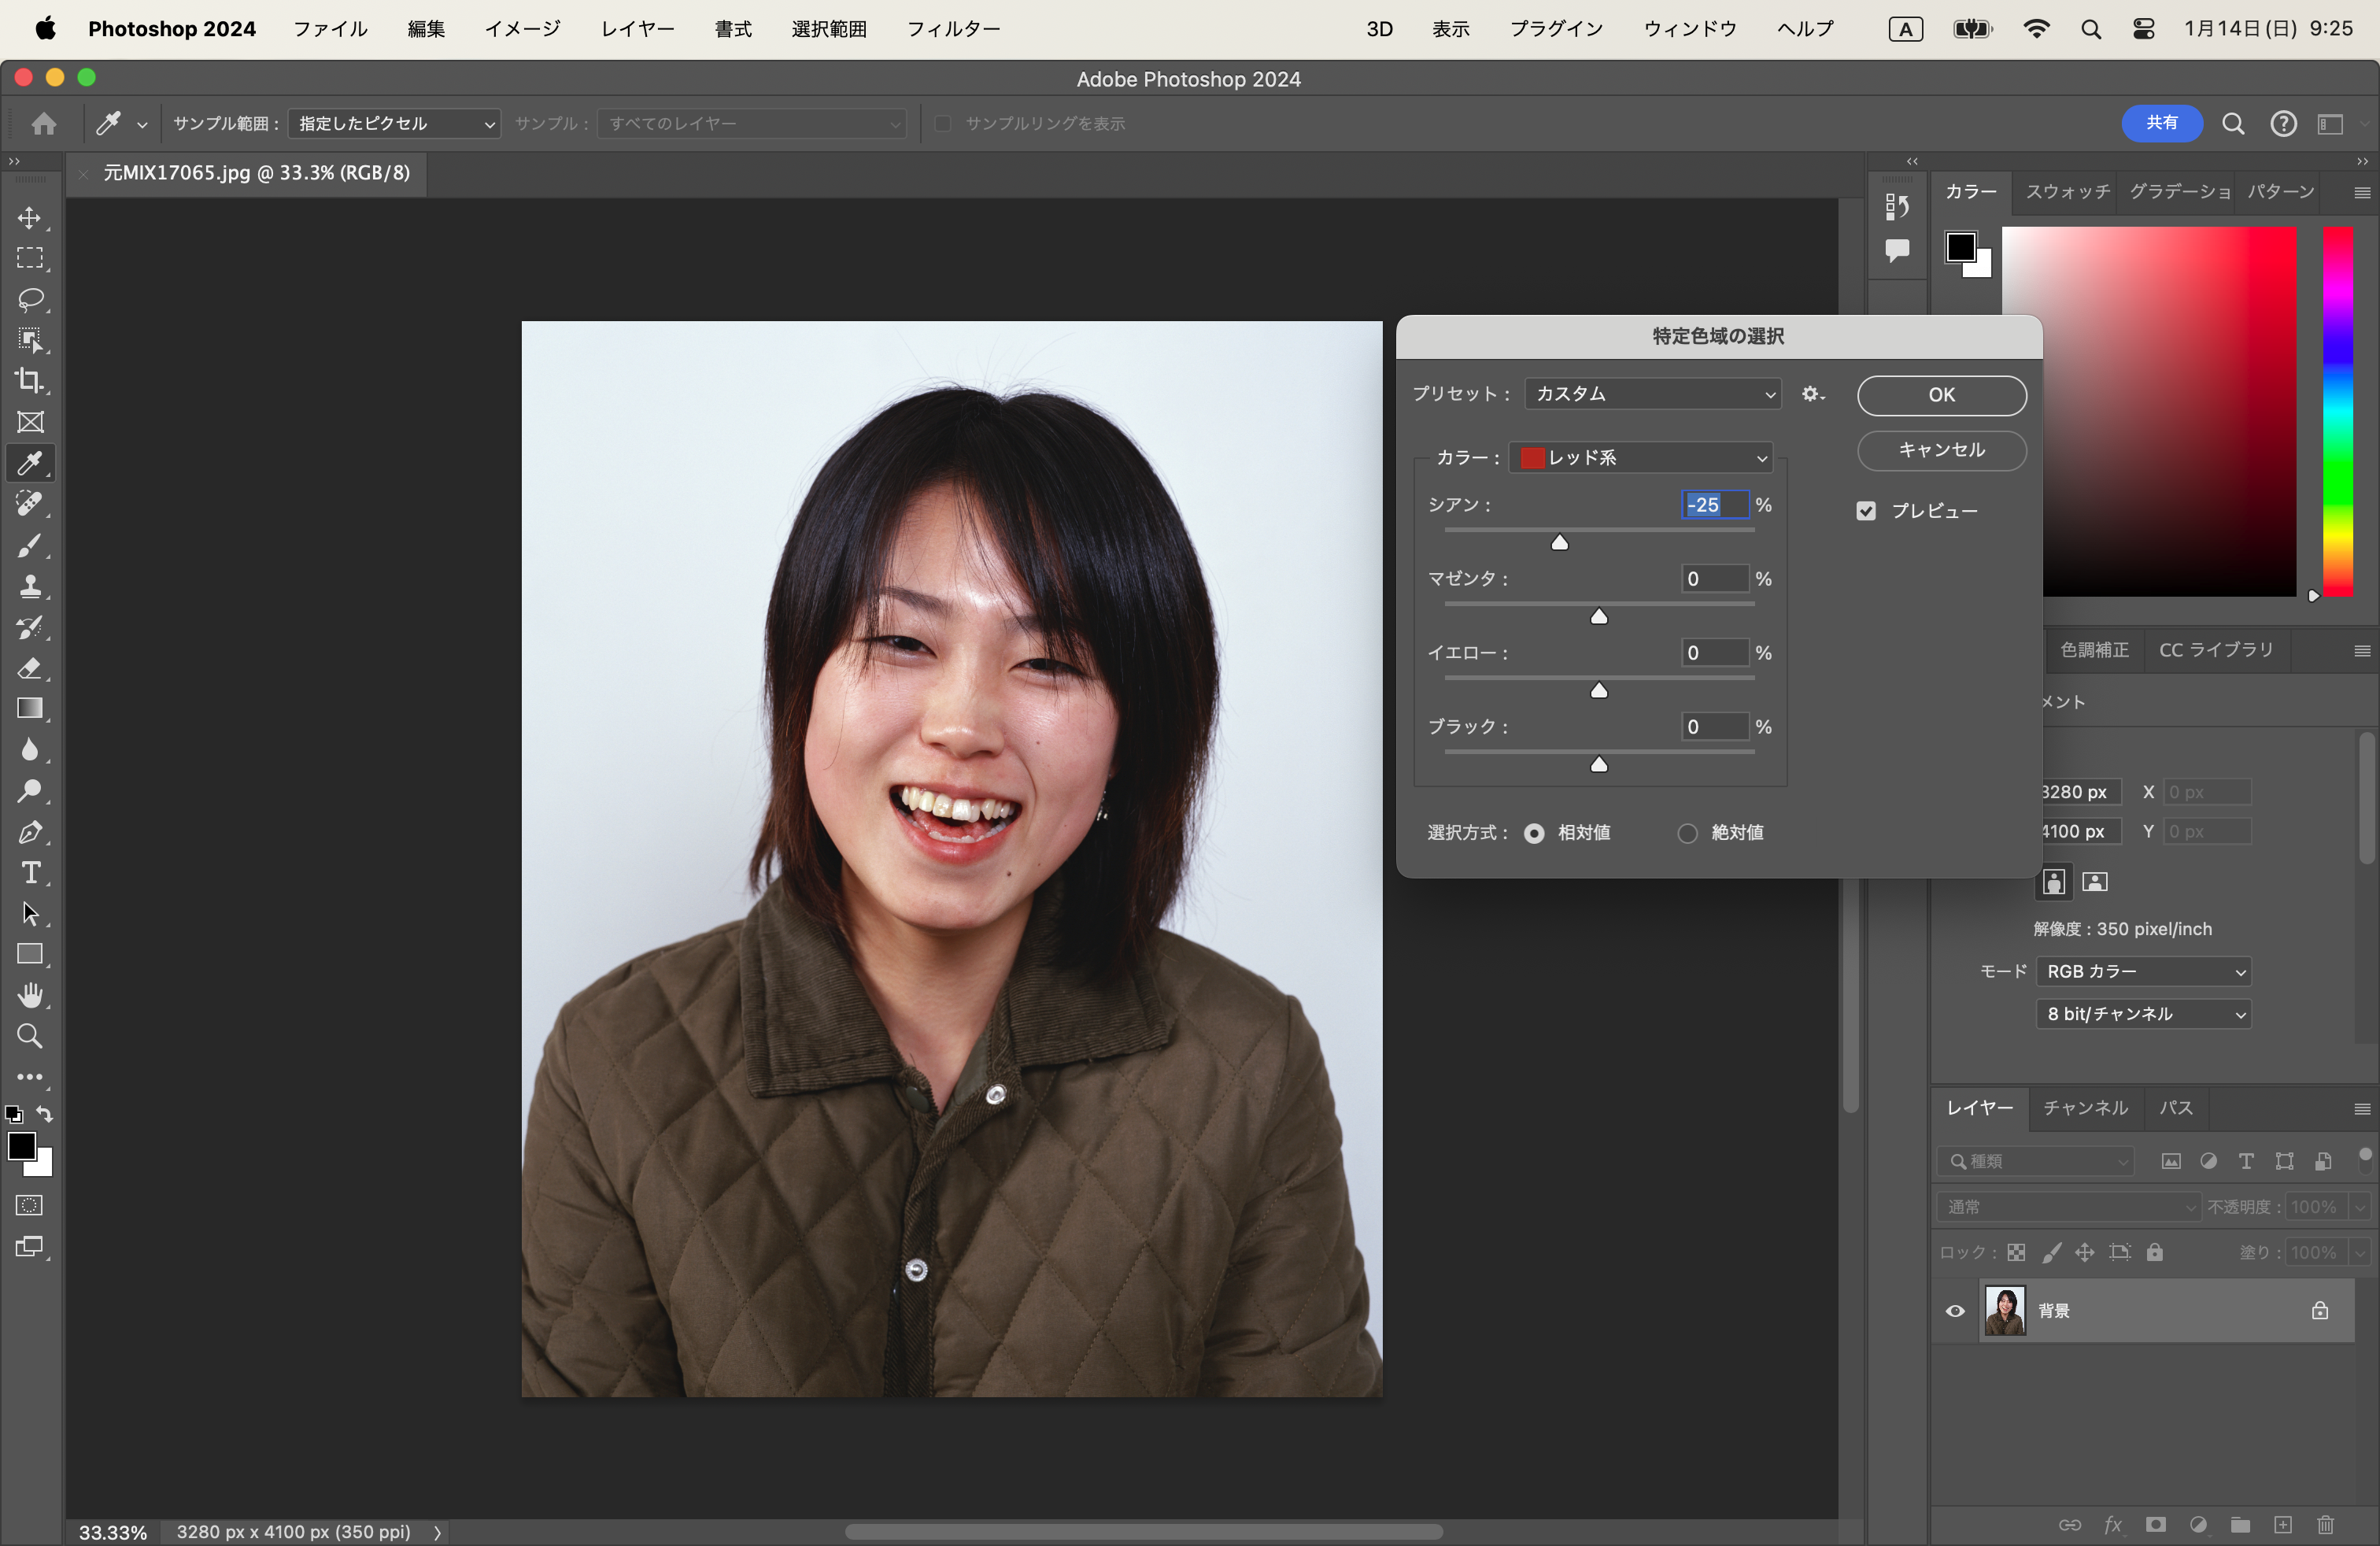Image resolution: width=2380 pixels, height=1546 pixels.
Task: Select the 絶対値 radio button
Action: pos(1687,833)
